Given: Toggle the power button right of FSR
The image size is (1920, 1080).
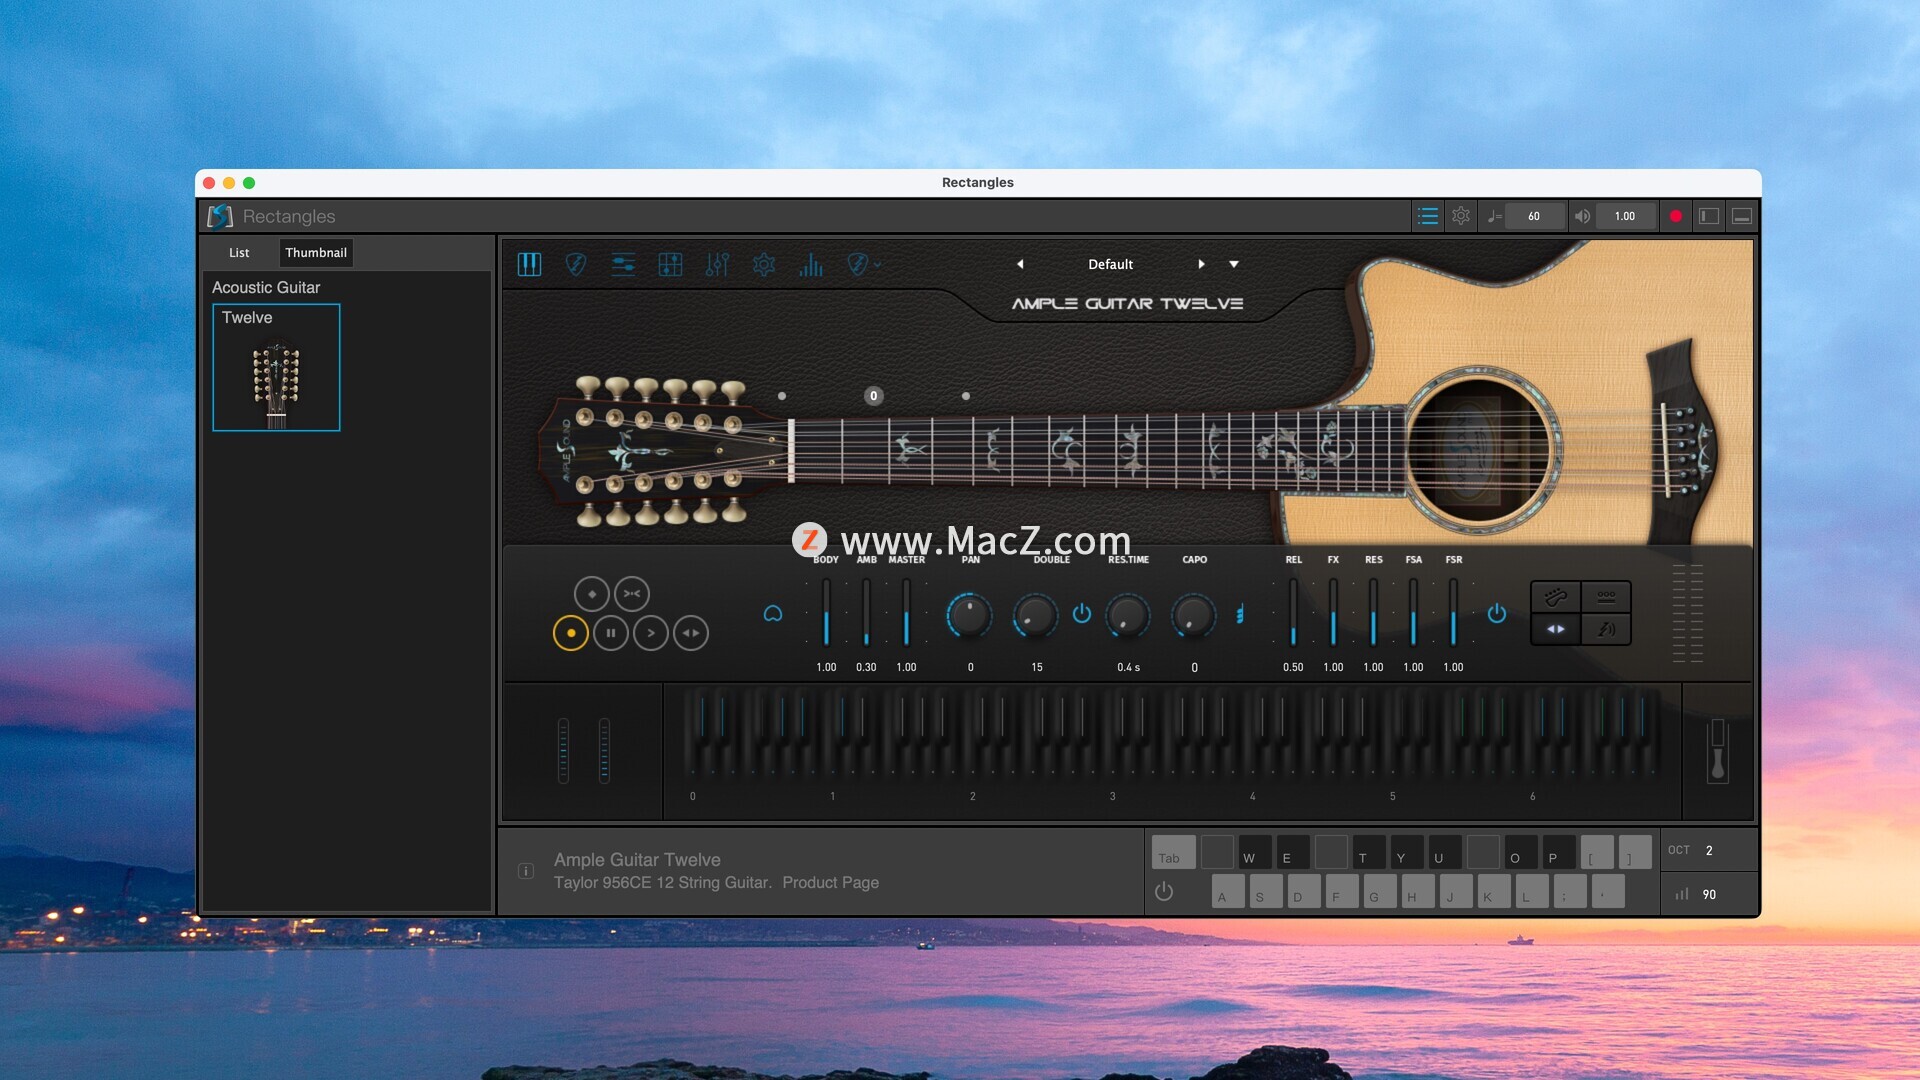Looking at the screenshot, I should tap(1497, 613).
